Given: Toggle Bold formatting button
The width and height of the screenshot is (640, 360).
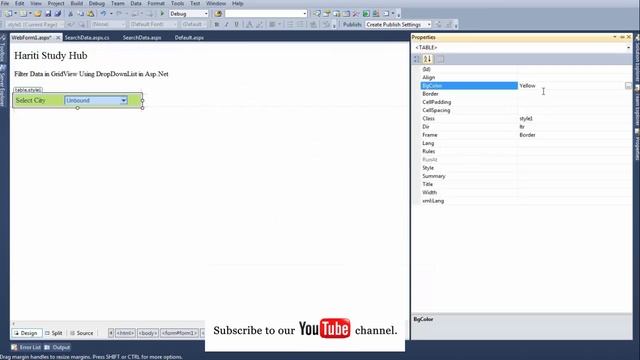Looking at the screenshot, I should pos(216,24).
